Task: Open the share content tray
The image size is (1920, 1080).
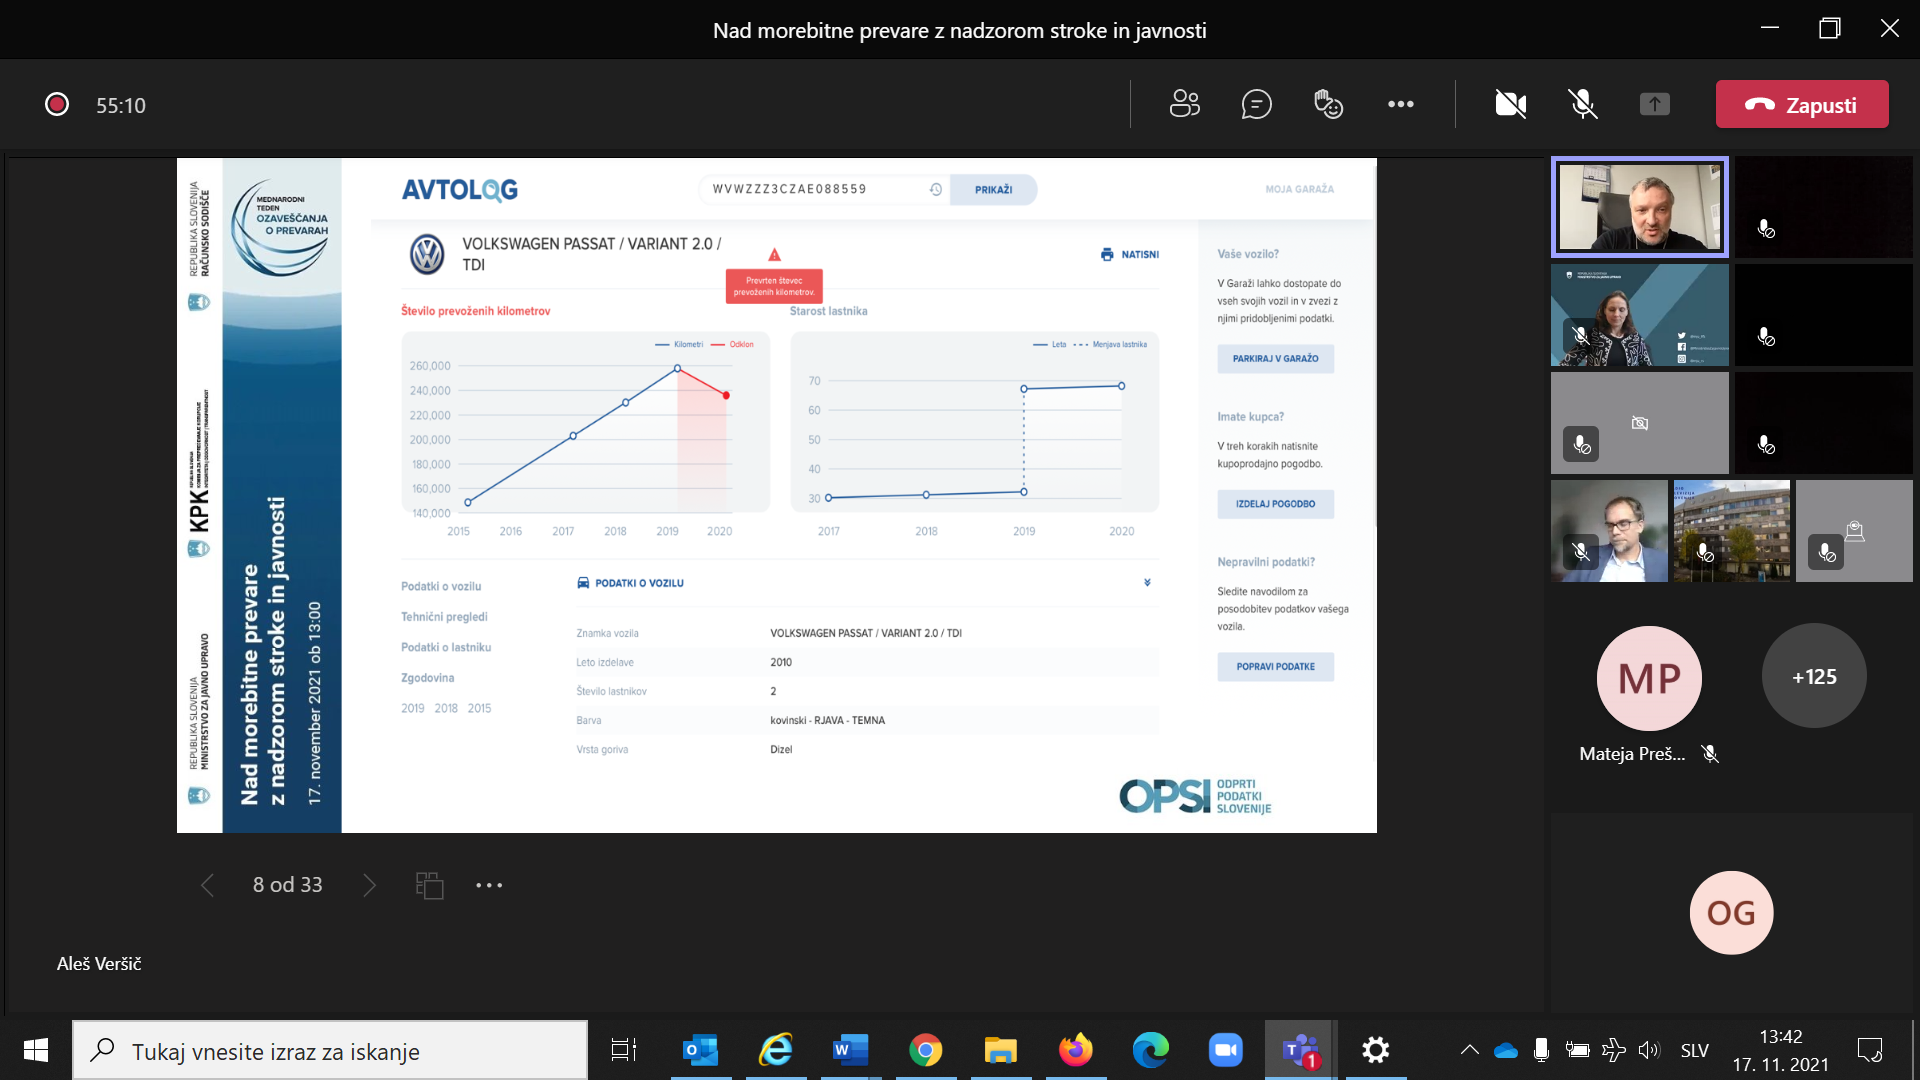Action: click(x=1655, y=104)
